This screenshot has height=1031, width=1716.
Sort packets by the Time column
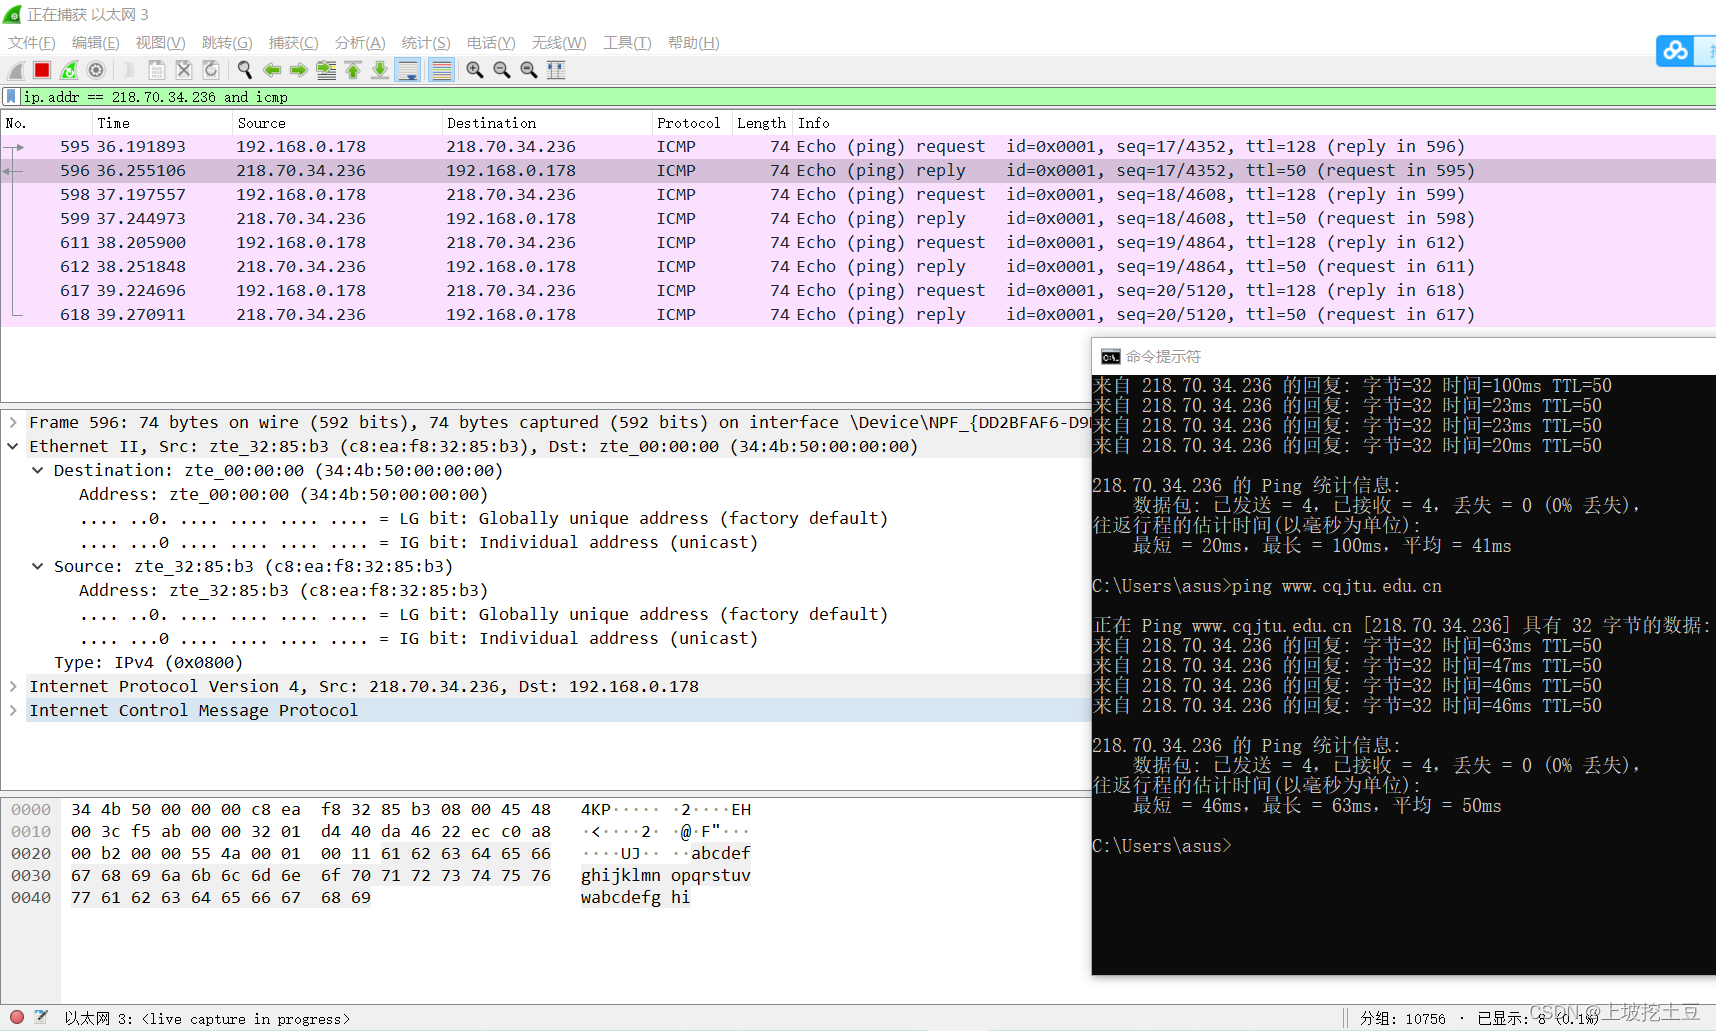(x=162, y=123)
